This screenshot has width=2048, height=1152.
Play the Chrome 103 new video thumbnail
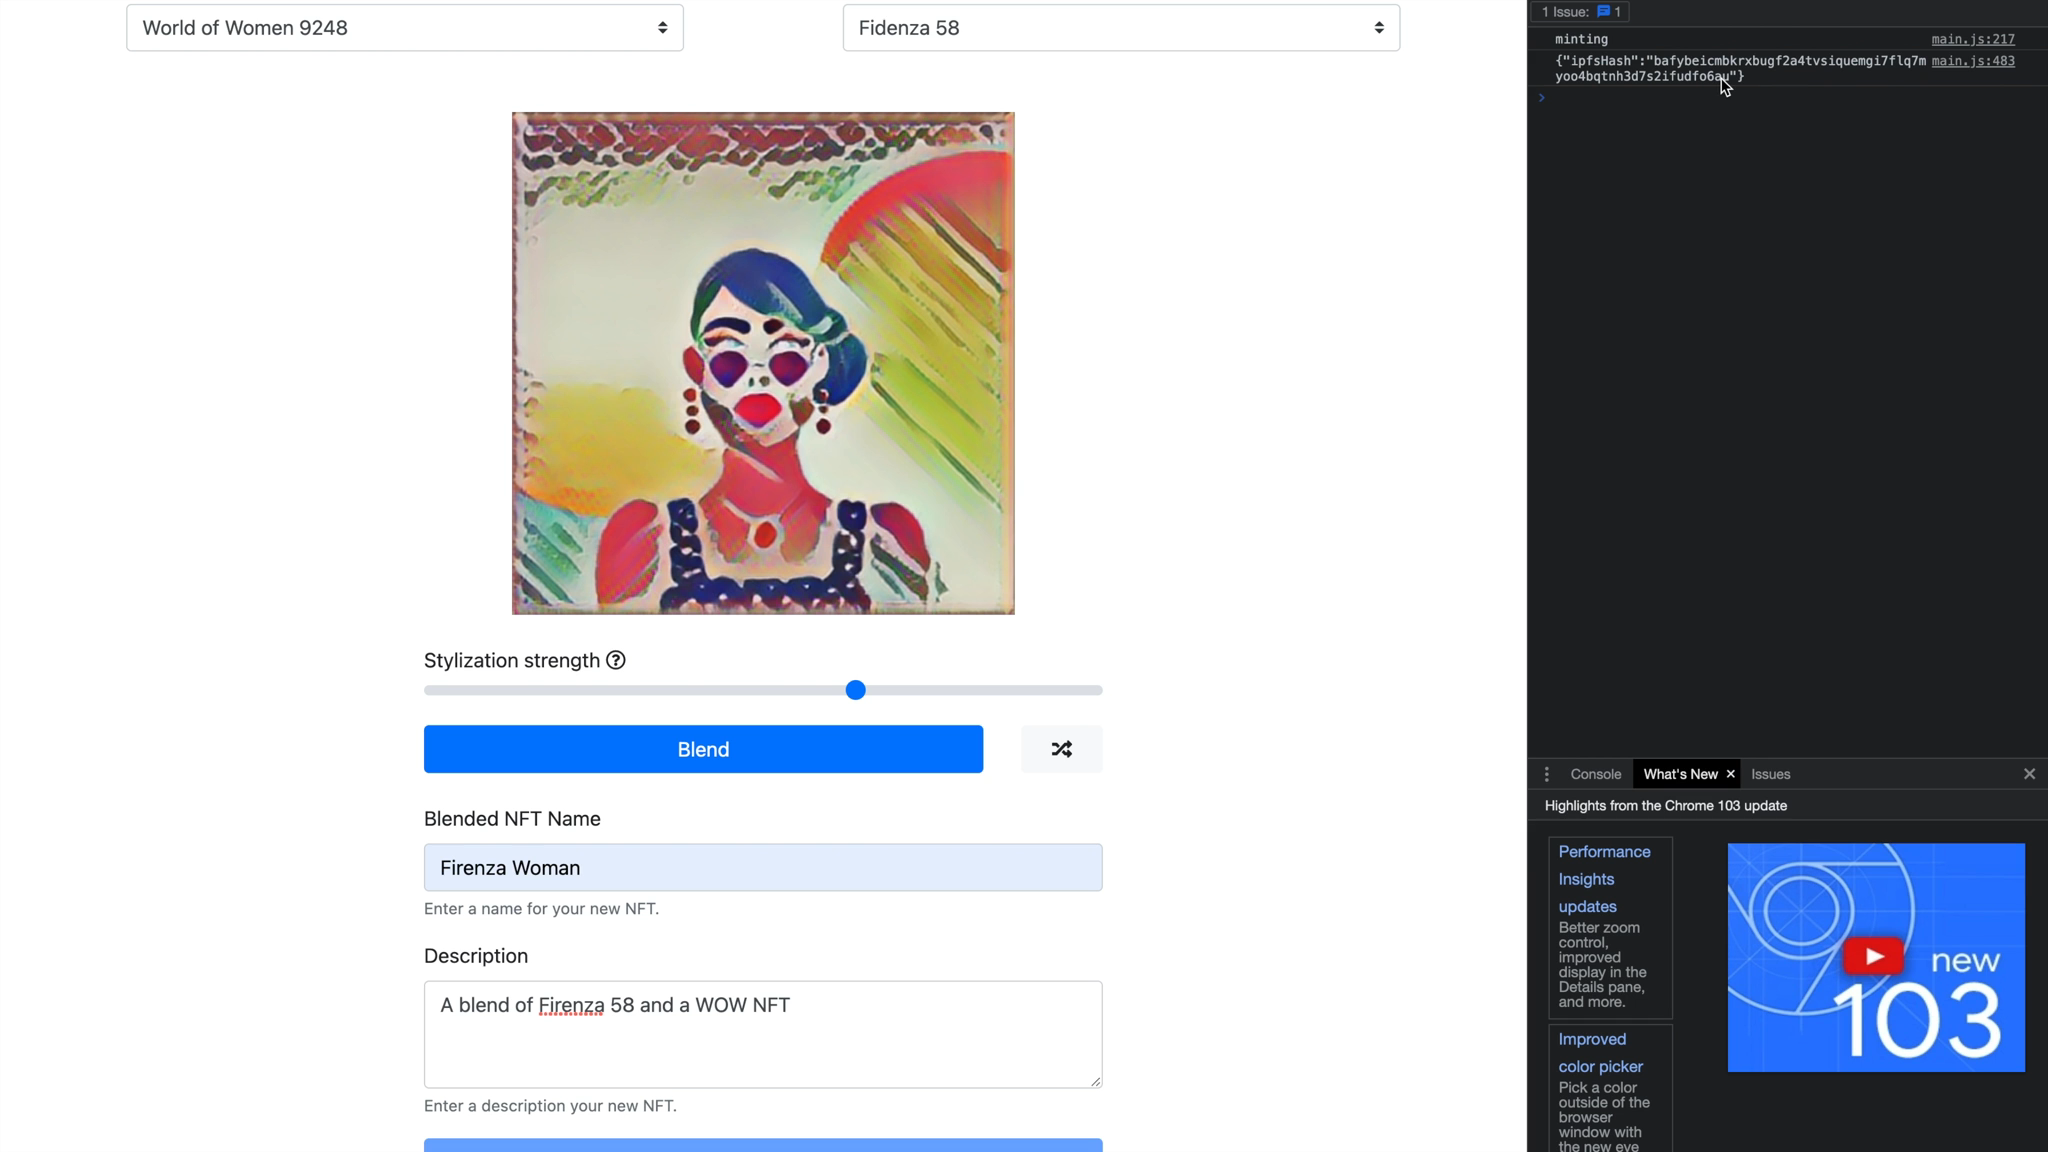click(1876, 957)
